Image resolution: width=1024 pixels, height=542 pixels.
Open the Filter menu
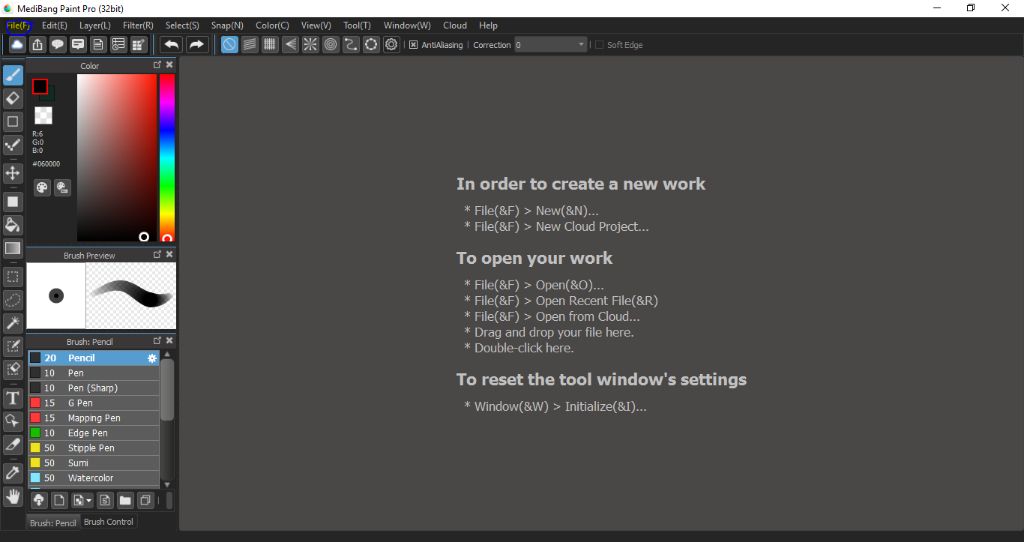click(x=138, y=25)
